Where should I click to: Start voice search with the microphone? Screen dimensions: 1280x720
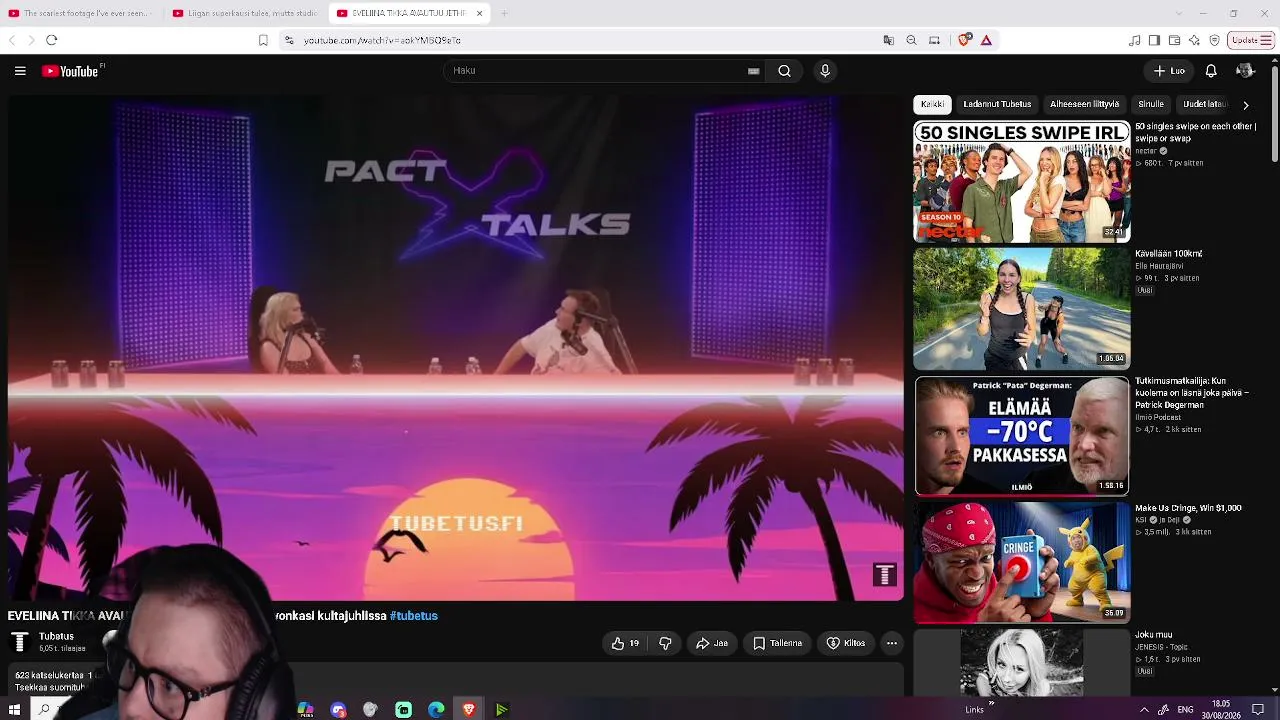pyautogui.click(x=825, y=71)
